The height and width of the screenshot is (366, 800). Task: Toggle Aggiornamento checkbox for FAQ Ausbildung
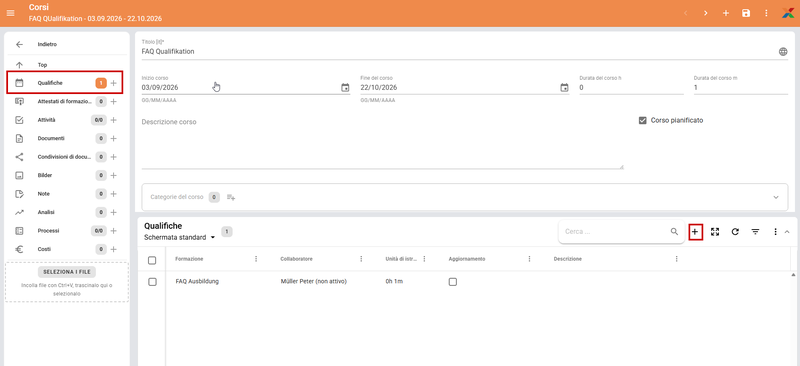click(x=453, y=282)
